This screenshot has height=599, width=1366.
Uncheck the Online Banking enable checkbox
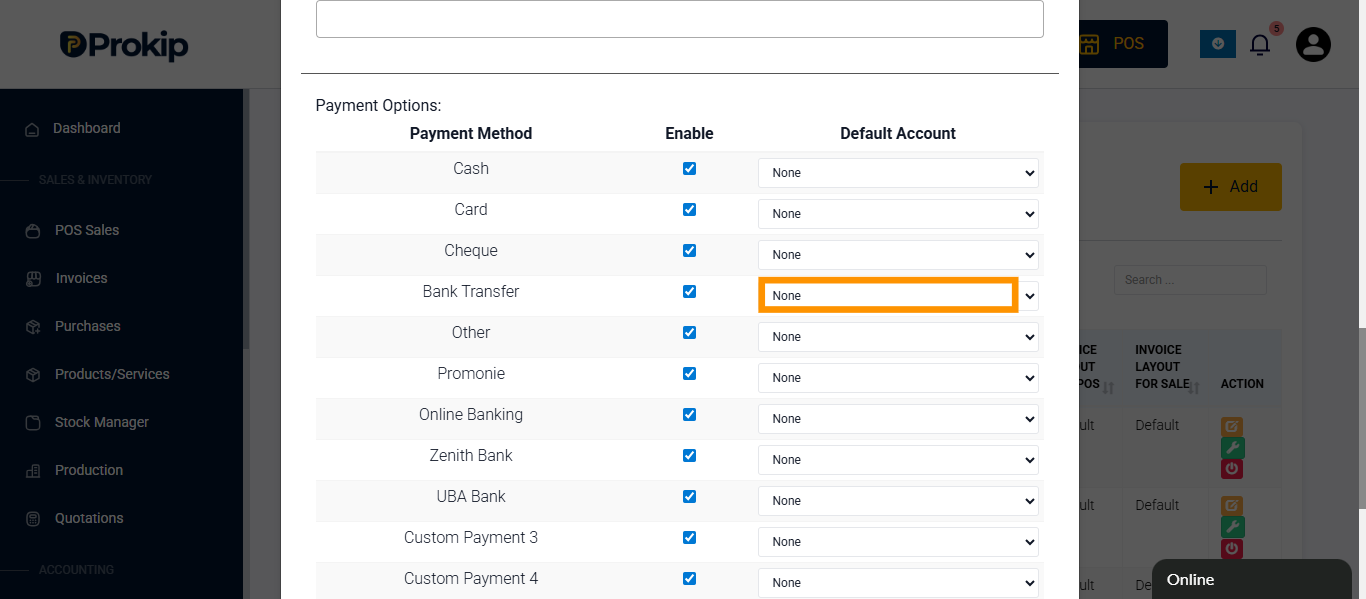point(689,415)
